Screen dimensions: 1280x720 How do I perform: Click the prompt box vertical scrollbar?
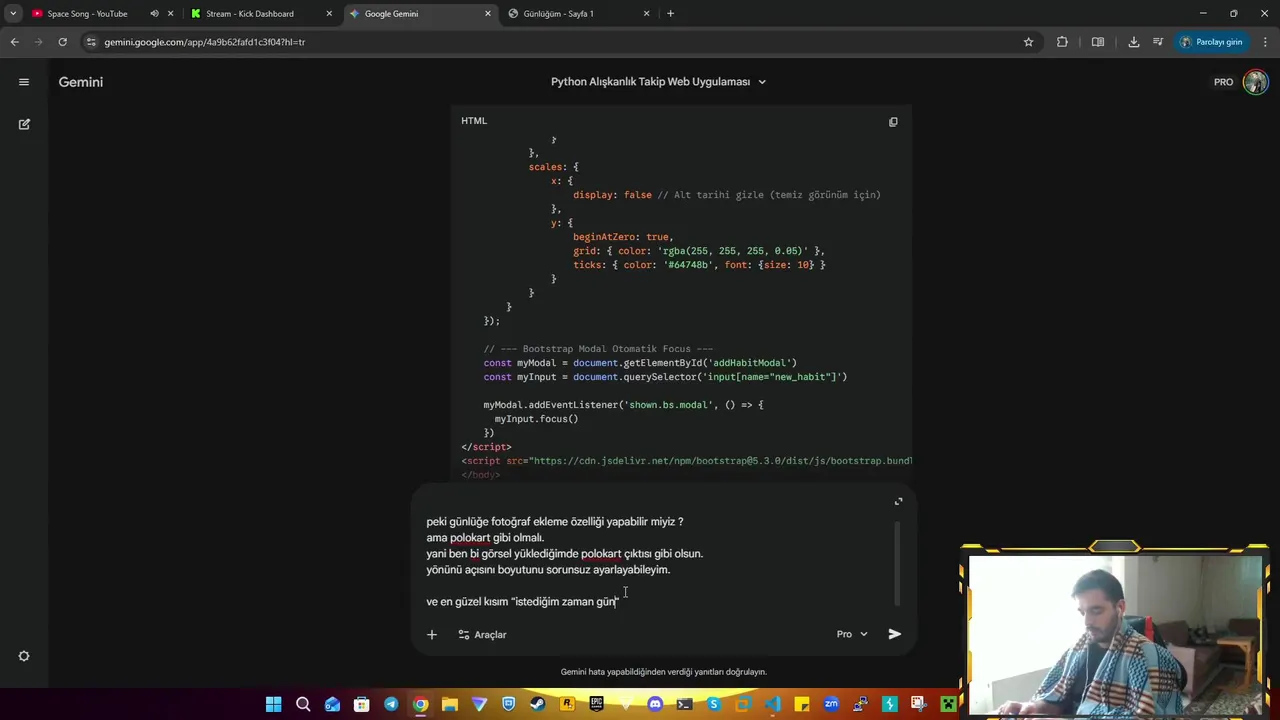[x=897, y=564]
